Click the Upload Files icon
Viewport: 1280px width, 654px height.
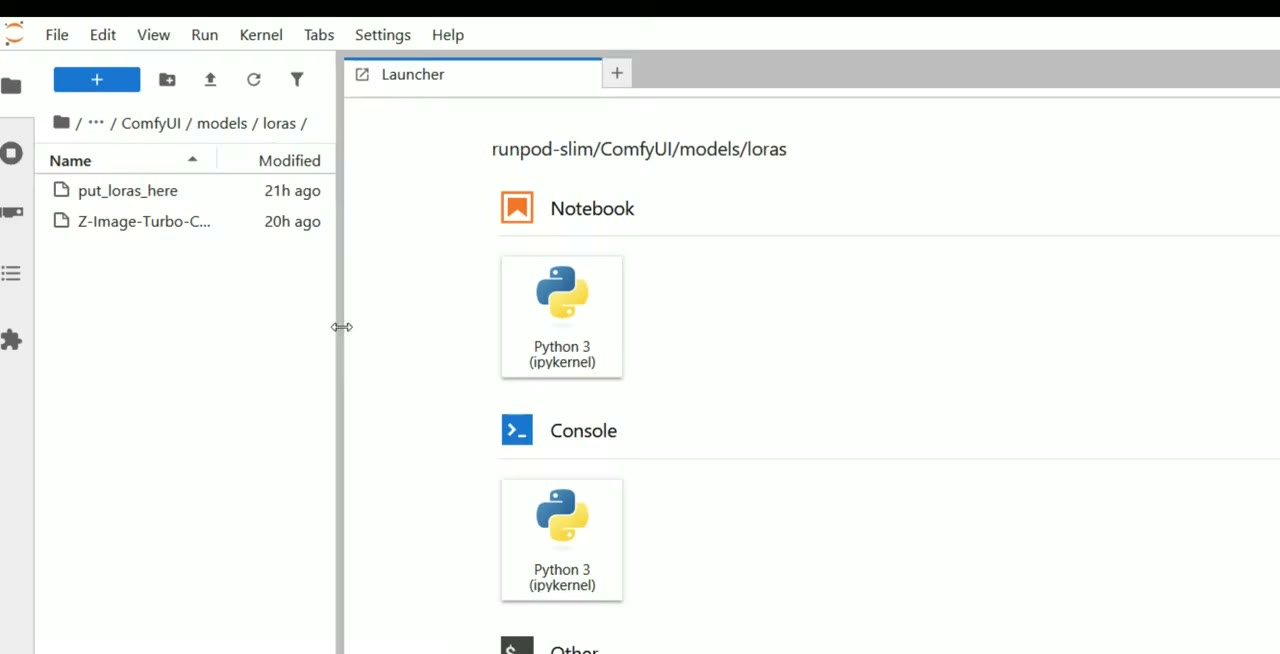coord(210,80)
